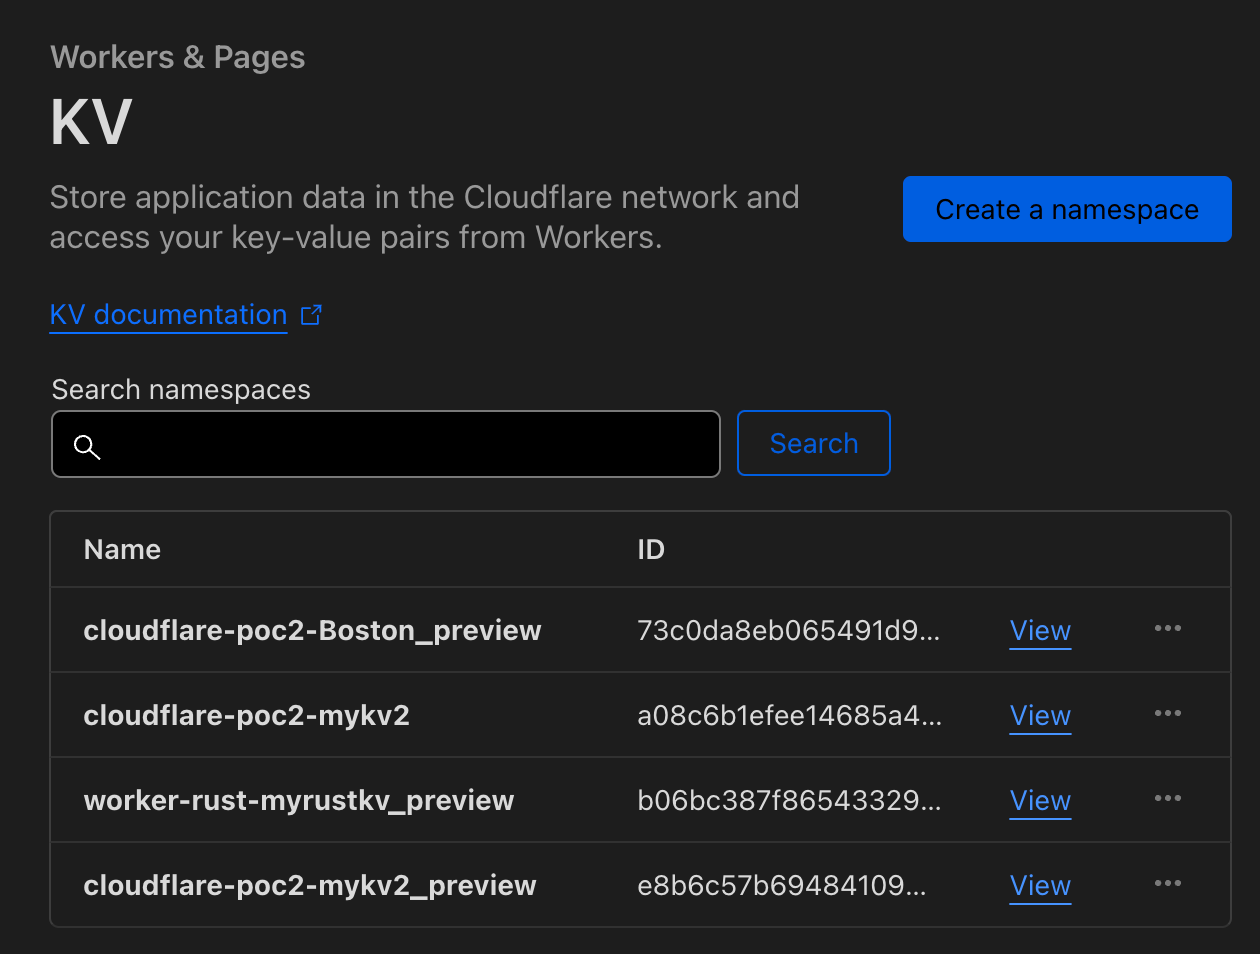View the cloudflare-poc2-mykv2_preview namespace
The width and height of the screenshot is (1260, 954).
[x=1040, y=886]
